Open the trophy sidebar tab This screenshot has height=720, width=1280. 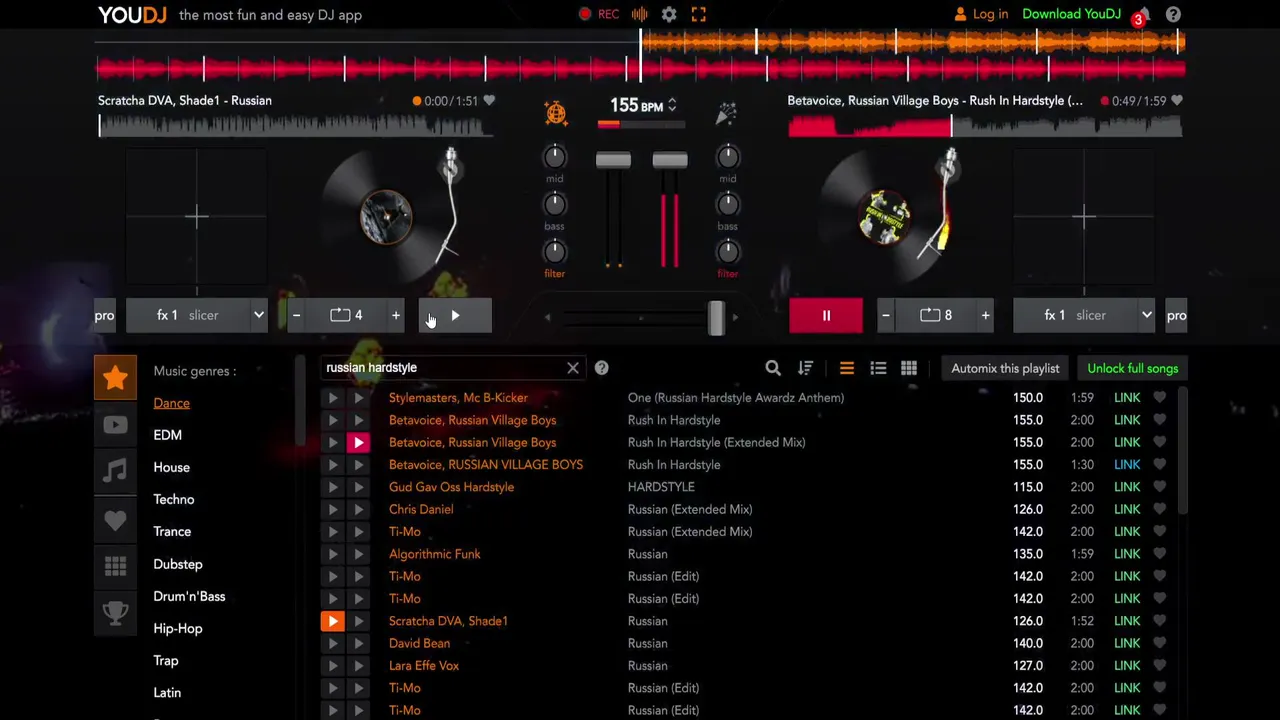tap(115, 612)
